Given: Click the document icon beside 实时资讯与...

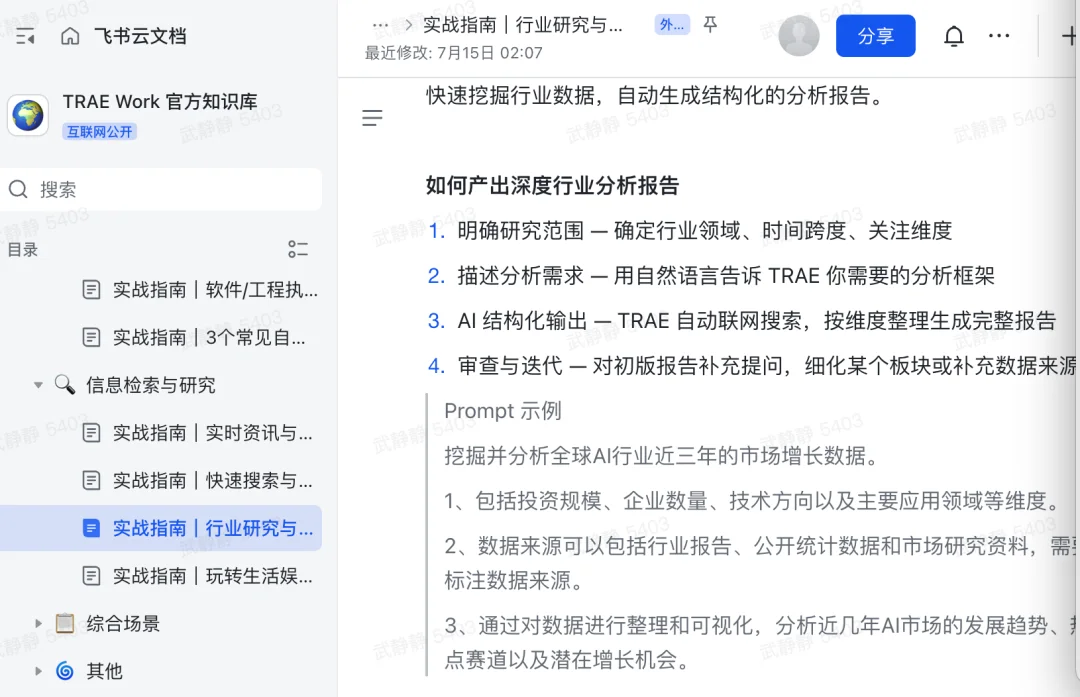Looking at the screenshot, I should [x=91, y=433].
